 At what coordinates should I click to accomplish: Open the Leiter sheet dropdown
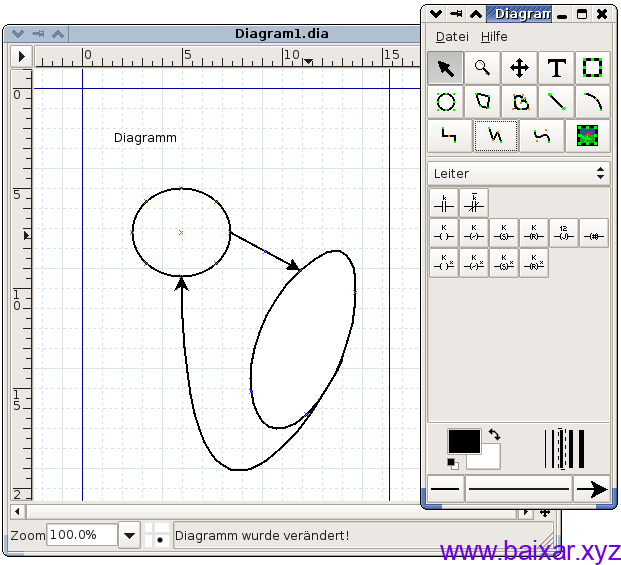[x=518, y=173]
